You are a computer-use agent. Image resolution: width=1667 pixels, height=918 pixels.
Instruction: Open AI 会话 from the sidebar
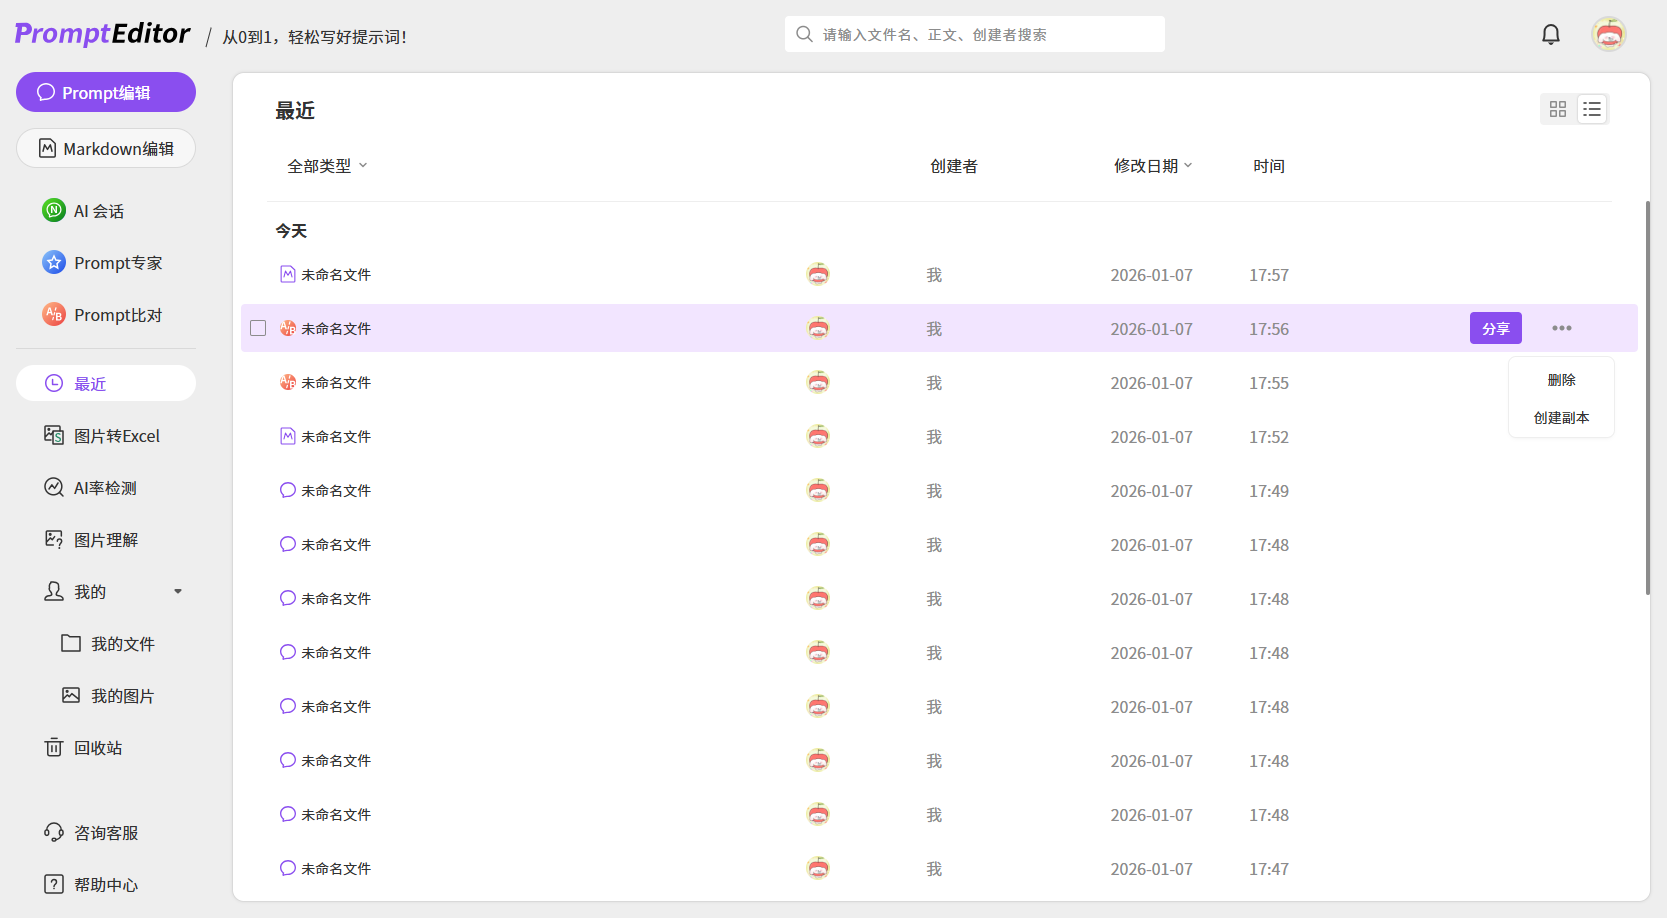(98, 211)
